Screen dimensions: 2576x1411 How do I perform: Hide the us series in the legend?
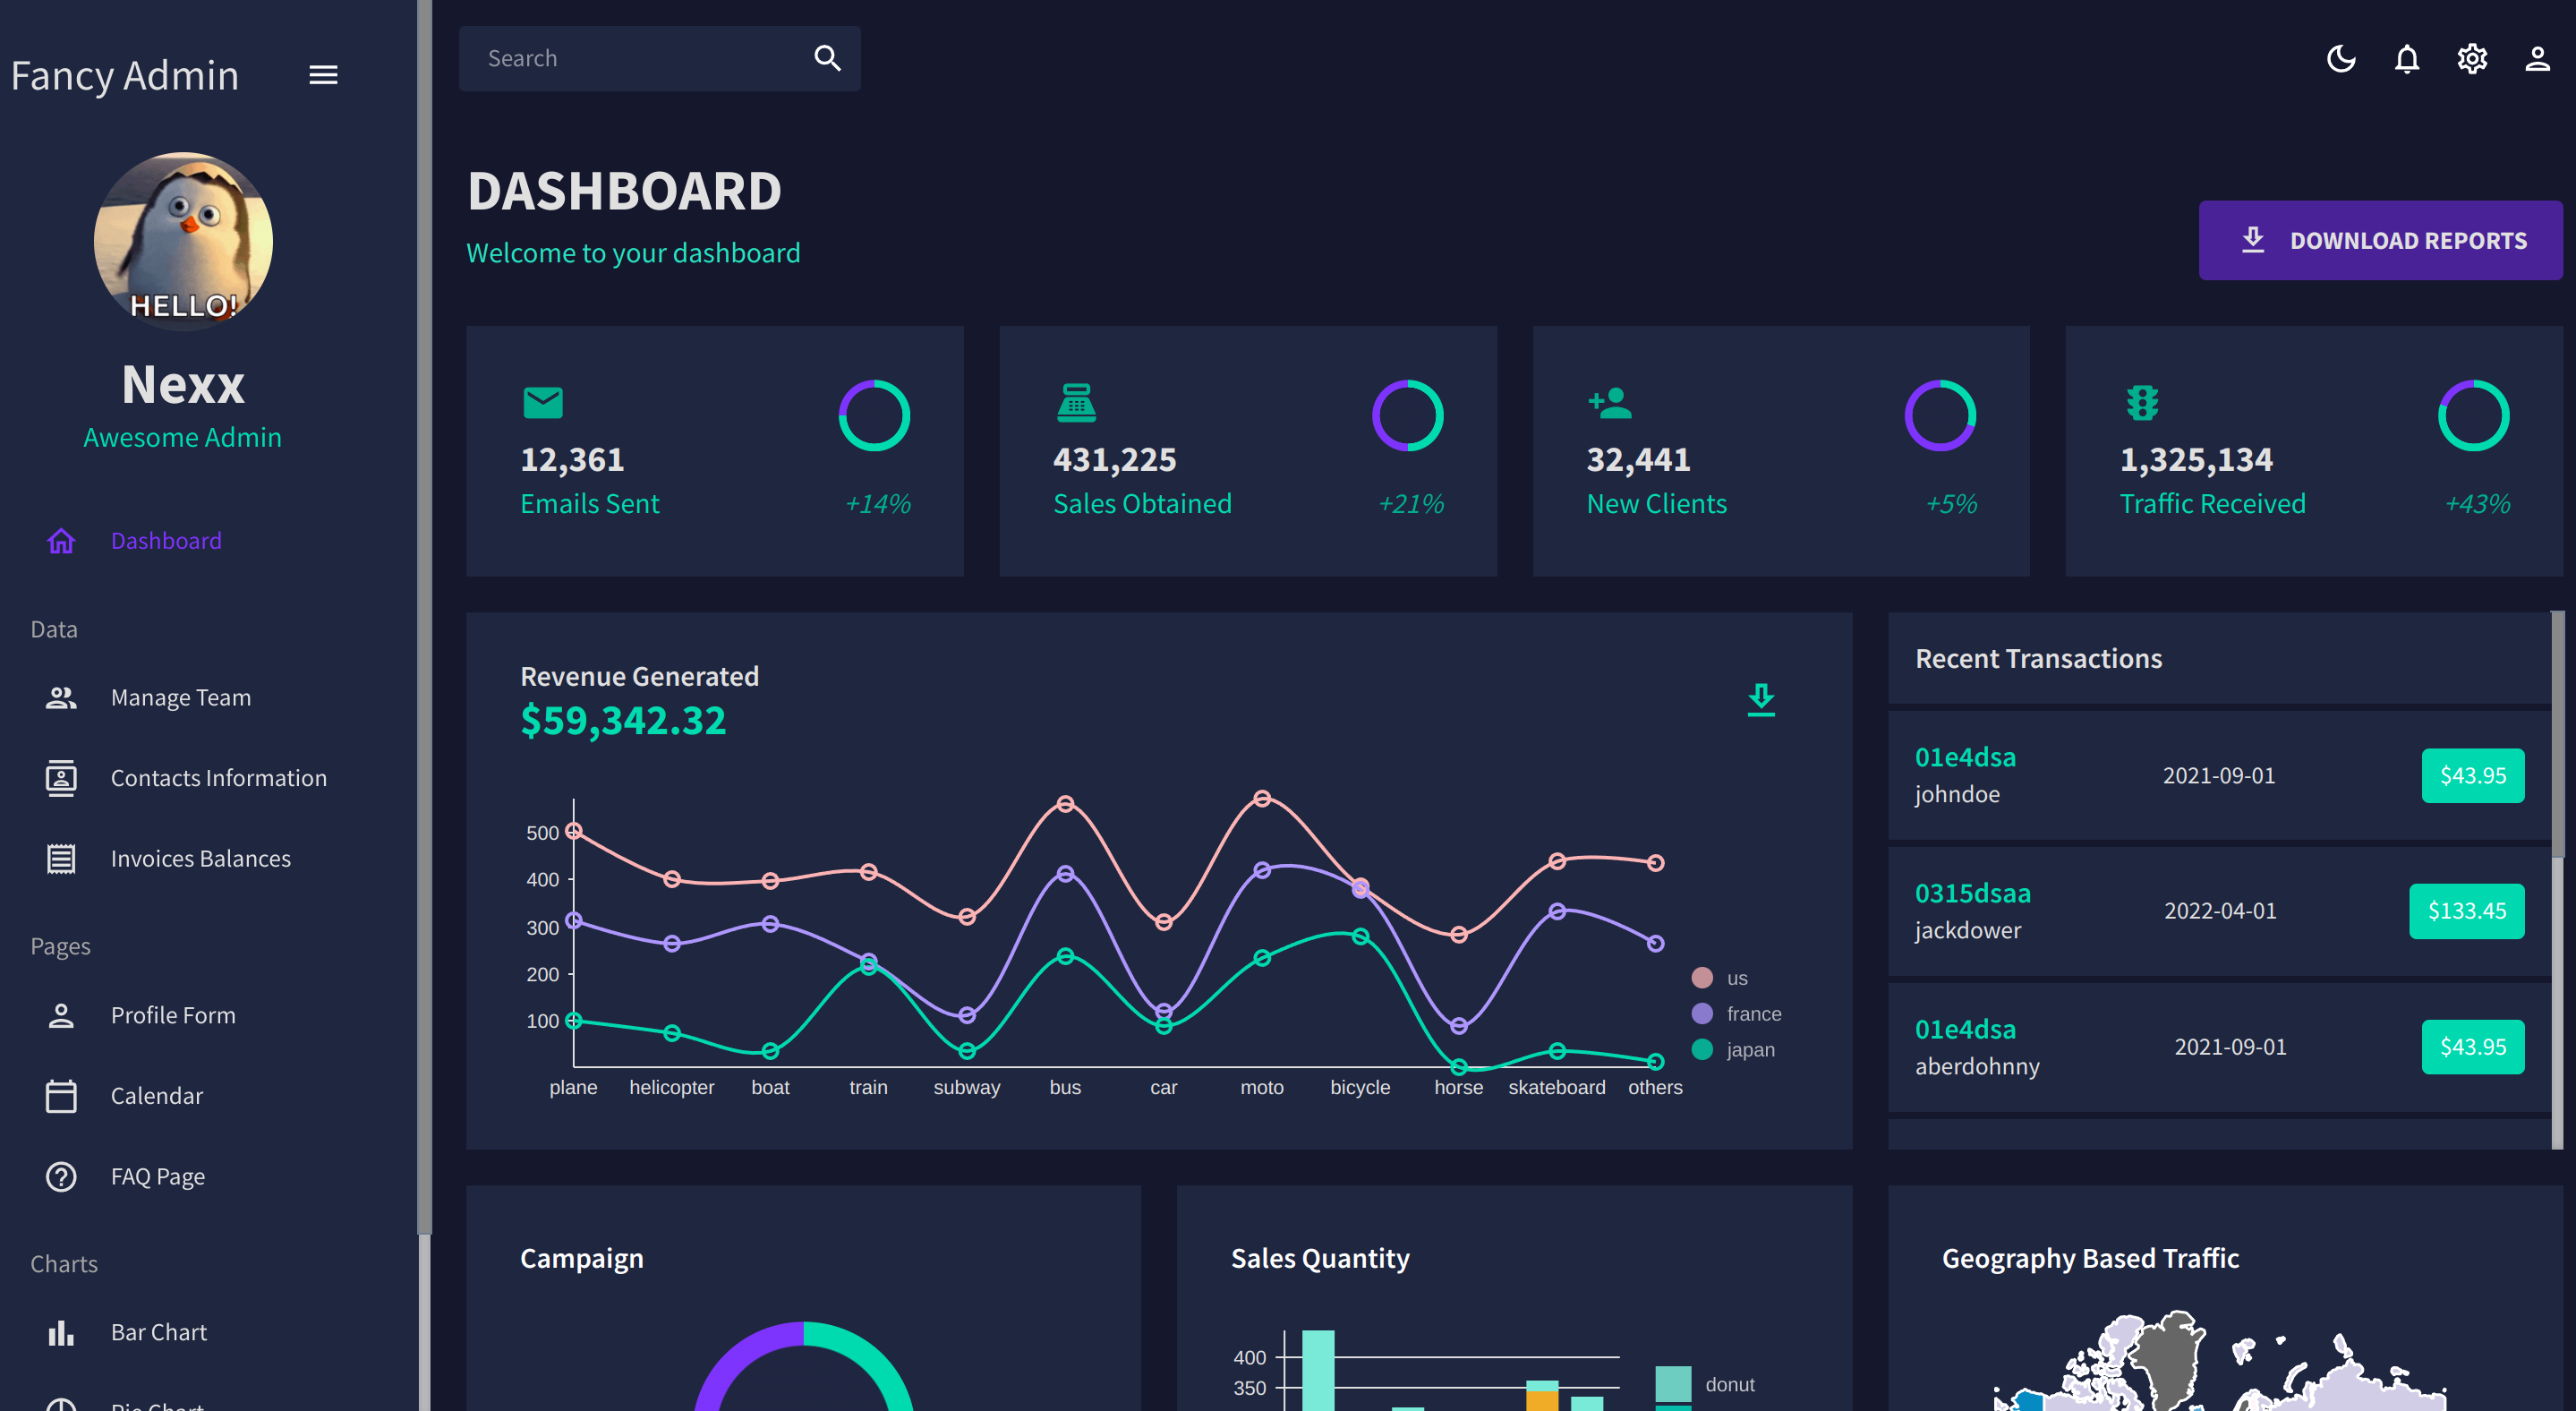pyautogui.click(x=1720, y=977)
